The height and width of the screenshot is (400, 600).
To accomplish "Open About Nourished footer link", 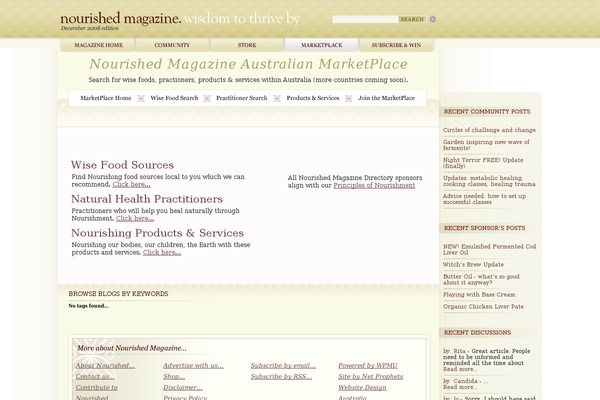I will pos(105,366).
